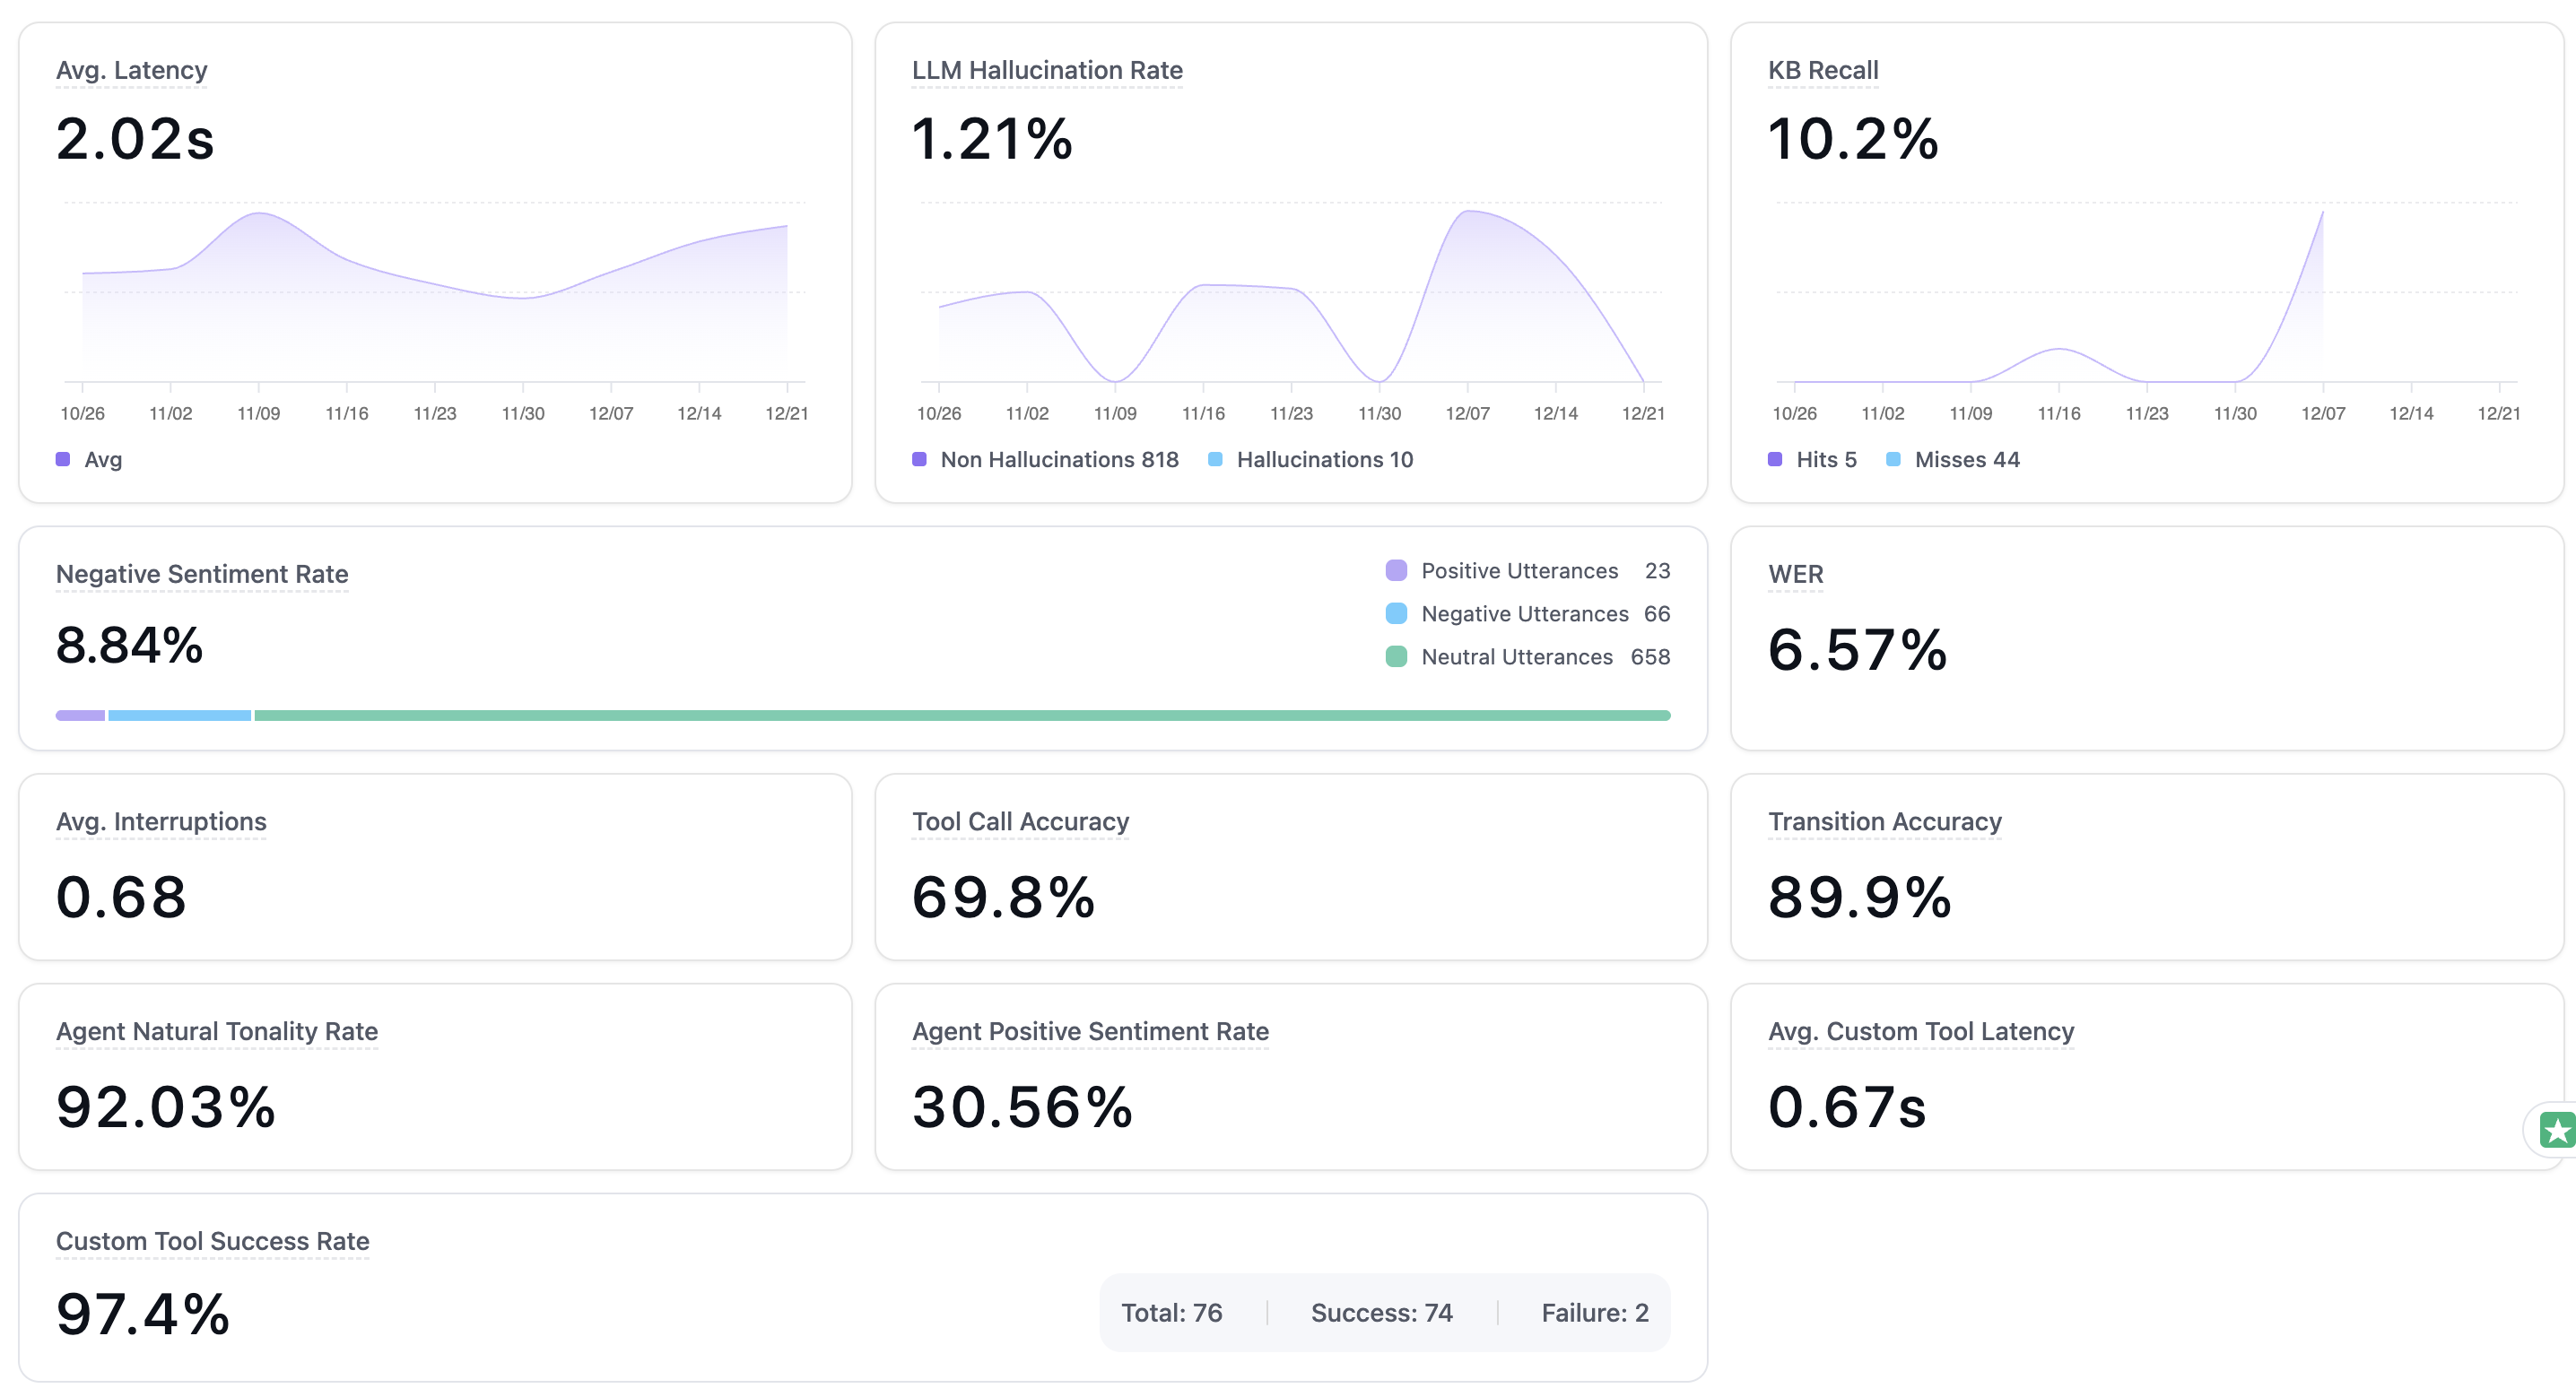Click the purple Hits legend marker in KB Recall

(1774, 459)
